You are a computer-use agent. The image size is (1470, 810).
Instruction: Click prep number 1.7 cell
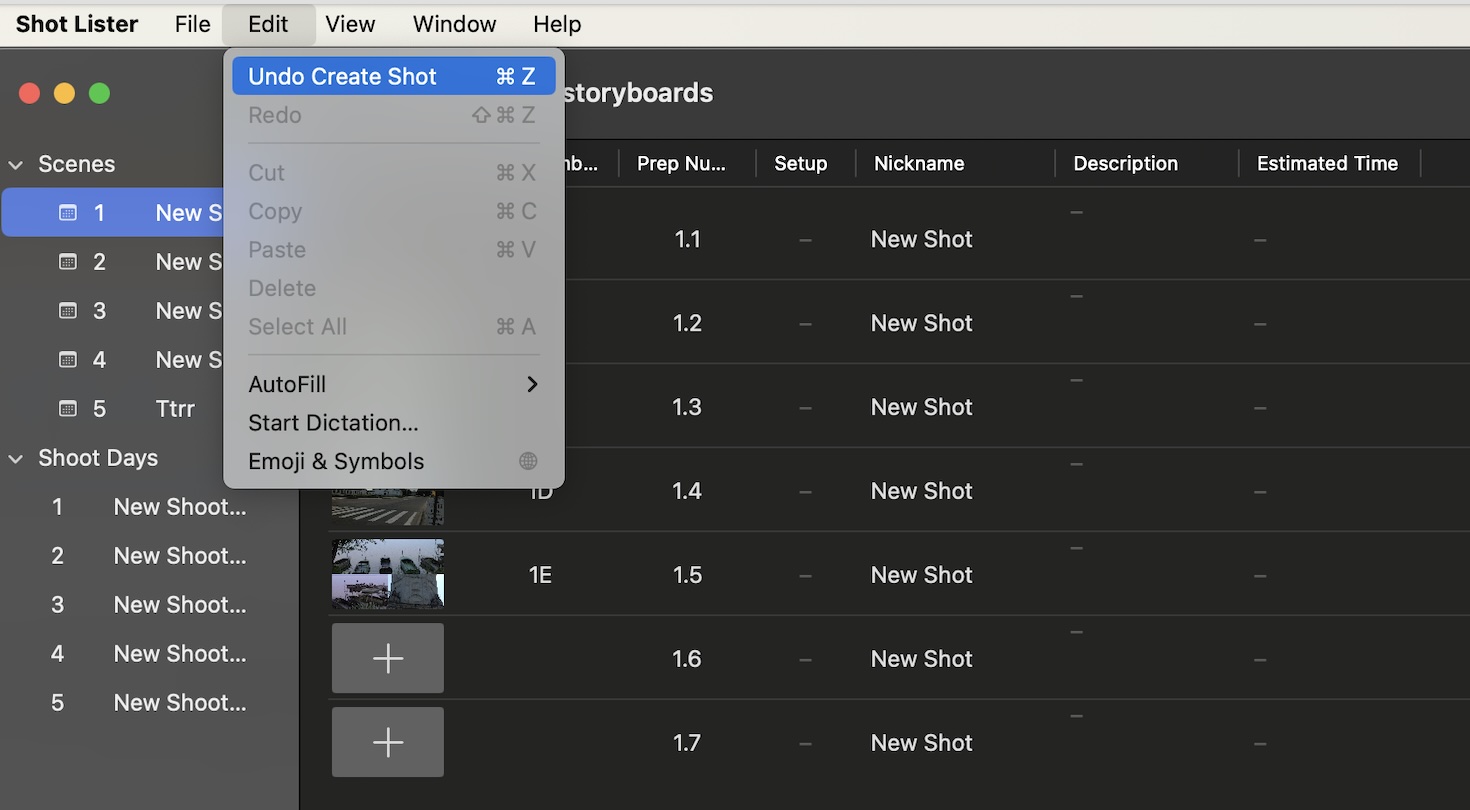click(687, 743)
